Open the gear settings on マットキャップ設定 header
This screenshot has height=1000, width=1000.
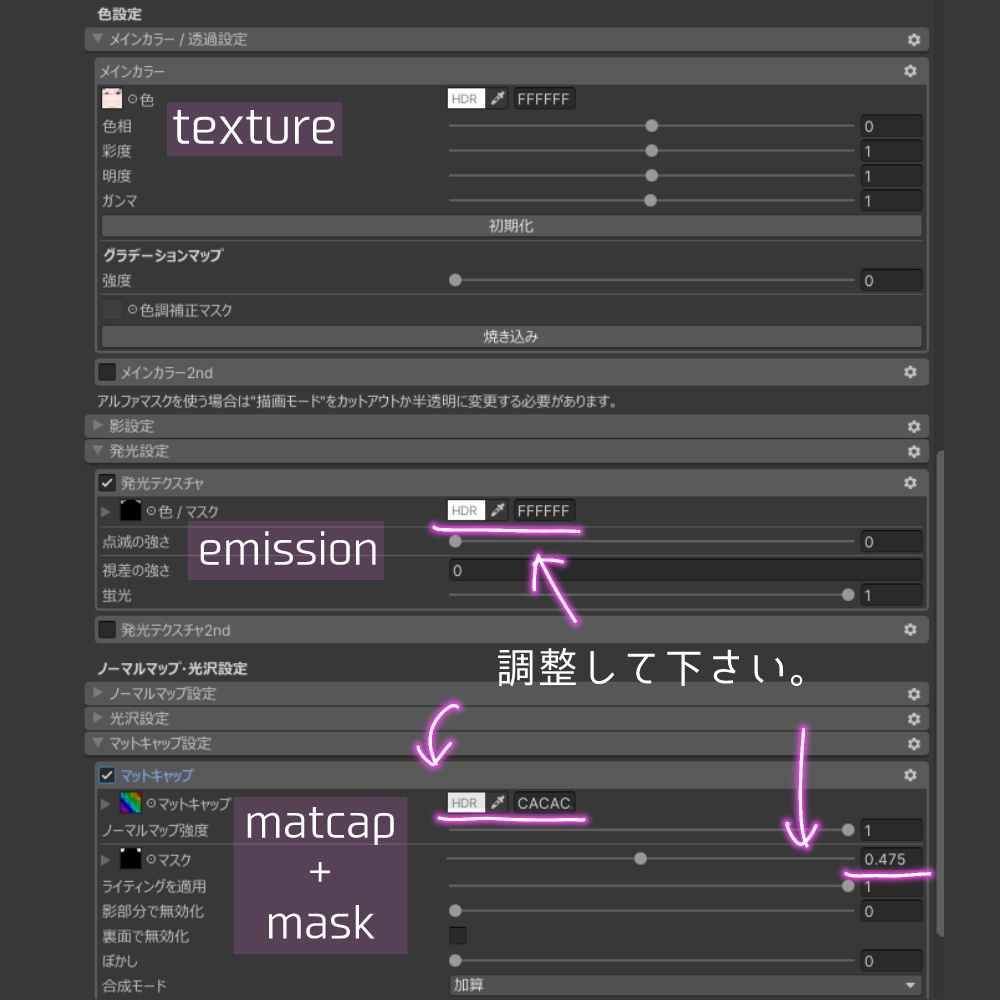[912, 744]
